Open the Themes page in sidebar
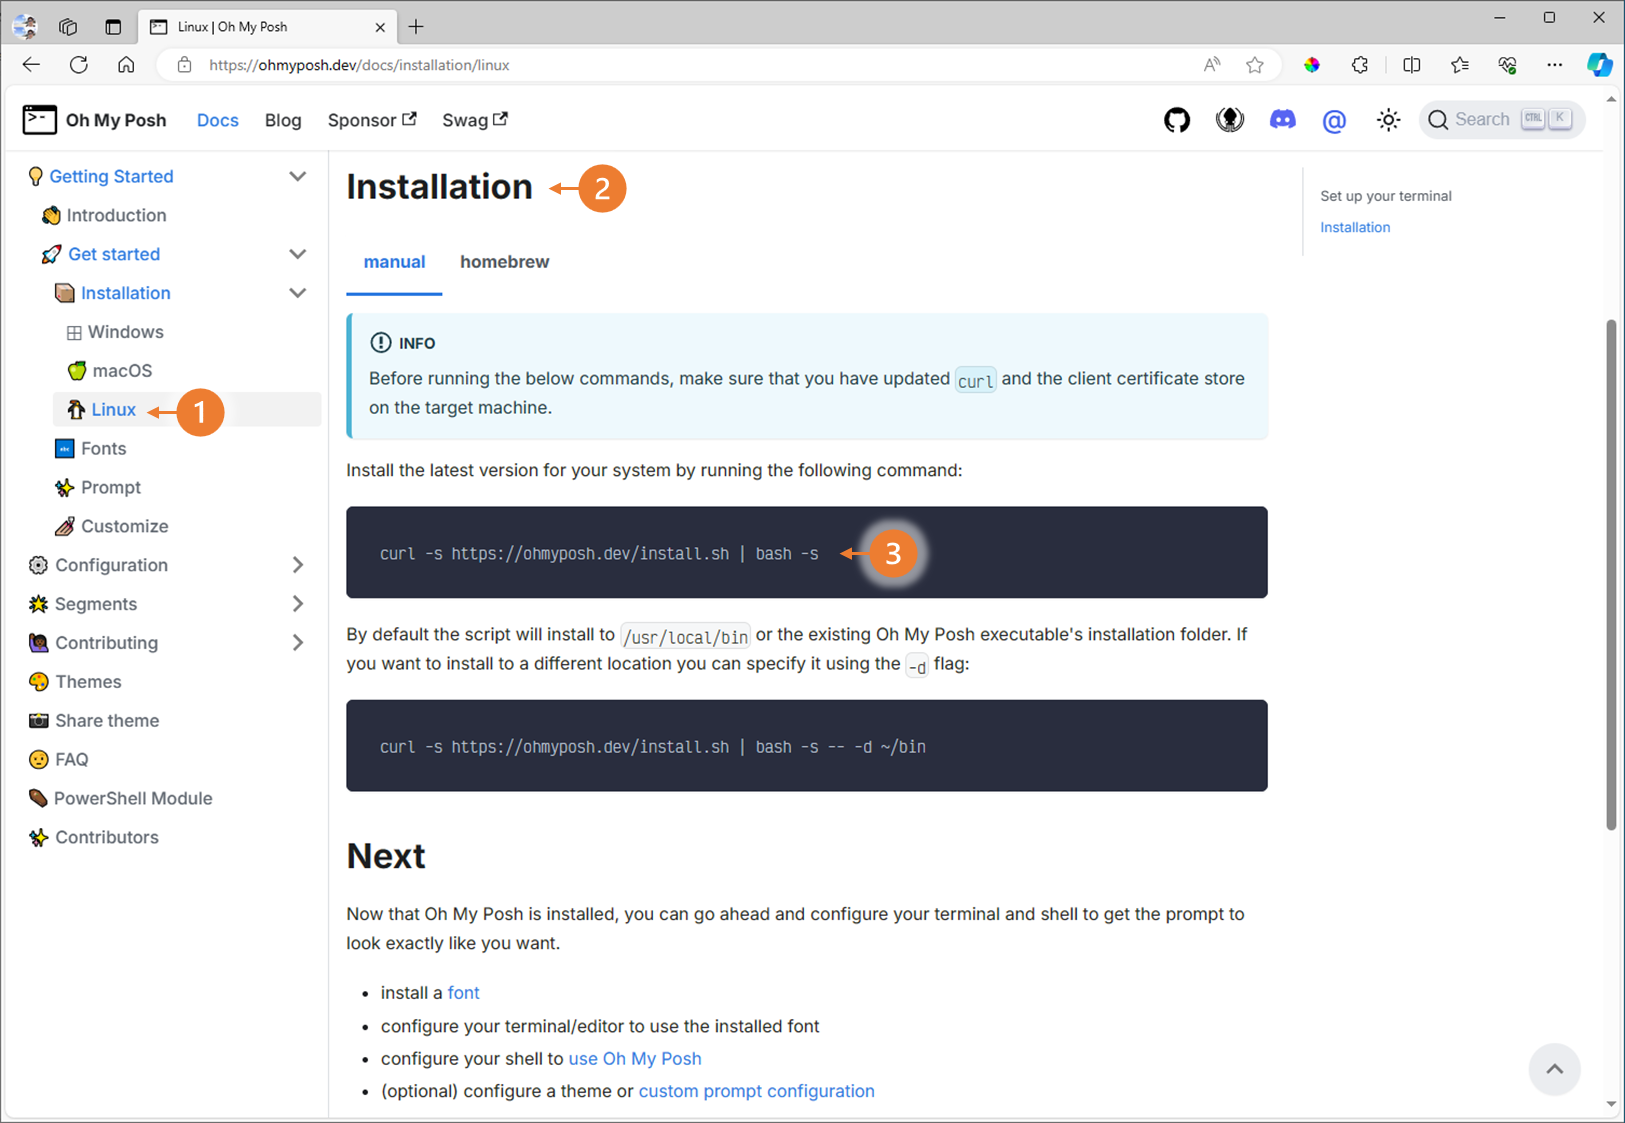Image resolution: width=1625 pixels, height=1123 pixels. pos(88,682)
